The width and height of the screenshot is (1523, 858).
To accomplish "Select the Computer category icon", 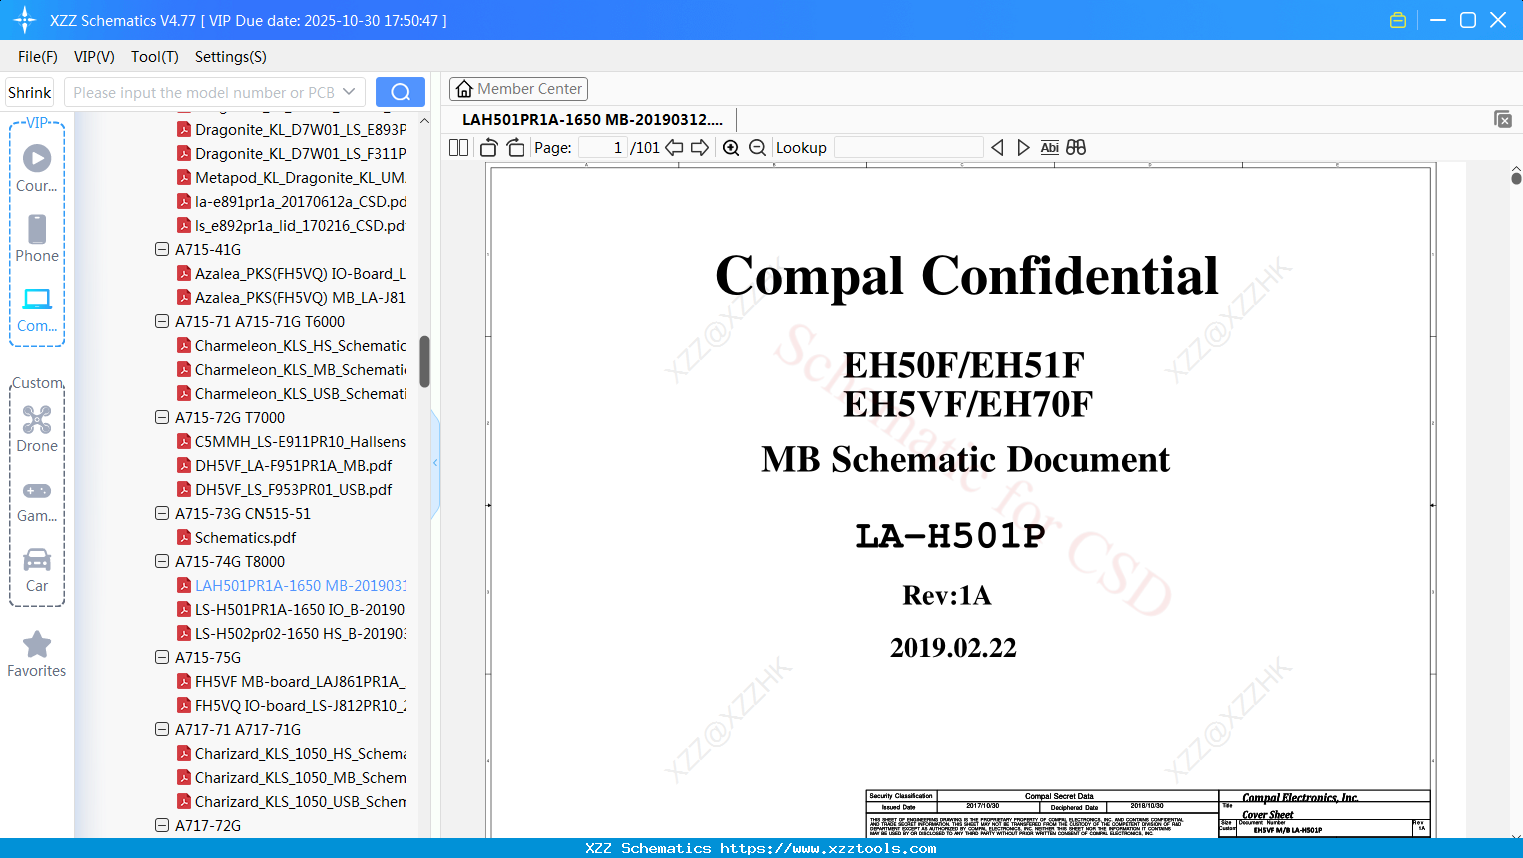I will 37,309.
